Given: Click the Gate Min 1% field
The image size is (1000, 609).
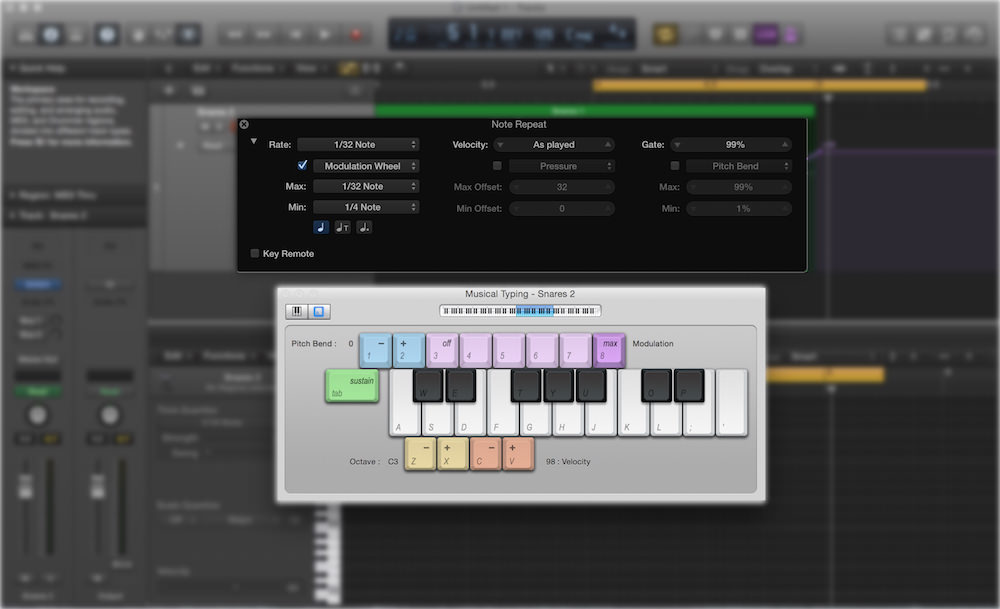Looking at the screenshot, I should [739, 209].
